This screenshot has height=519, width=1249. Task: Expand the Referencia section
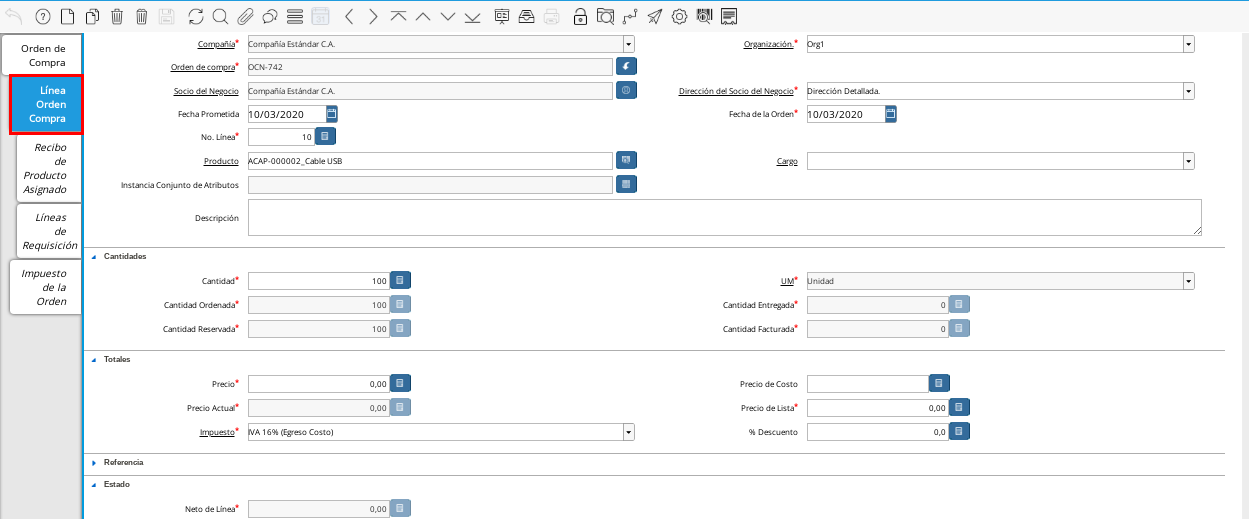pos(94,463)
